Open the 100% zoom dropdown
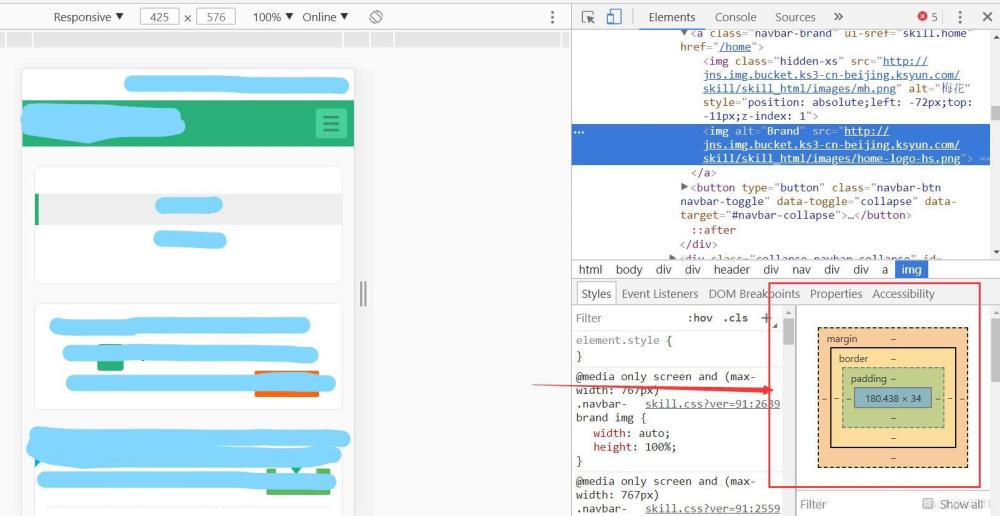Screen dimensions: 1000x516 273,17
